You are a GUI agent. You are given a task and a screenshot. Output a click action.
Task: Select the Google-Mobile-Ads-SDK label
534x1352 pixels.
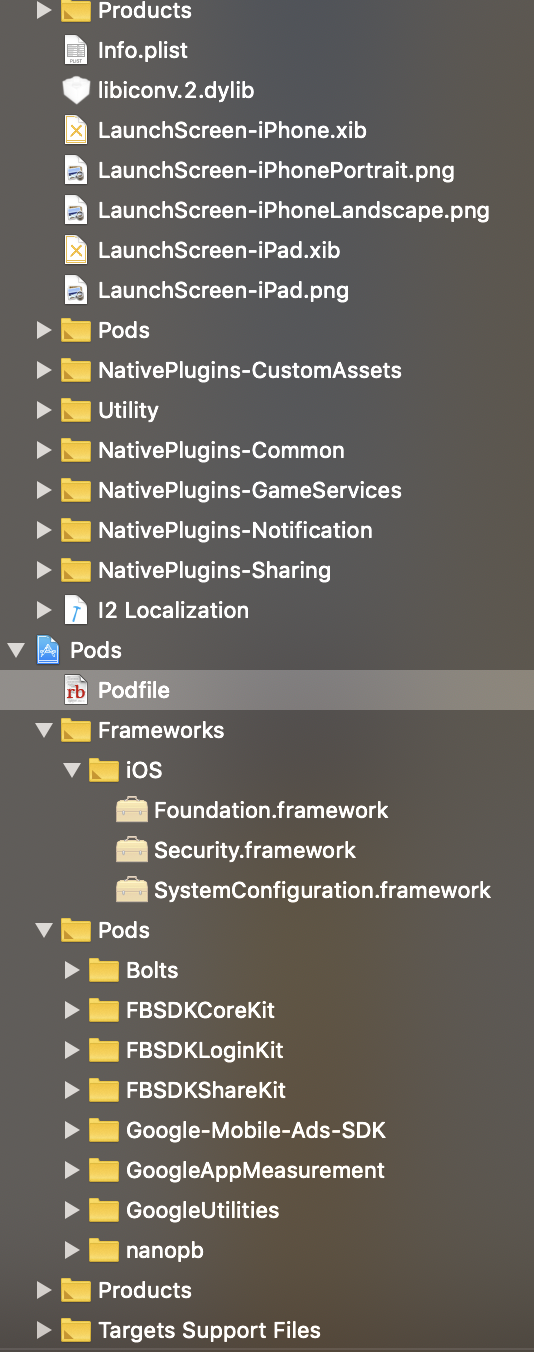pyautogui.click(x=256, y=1130)
